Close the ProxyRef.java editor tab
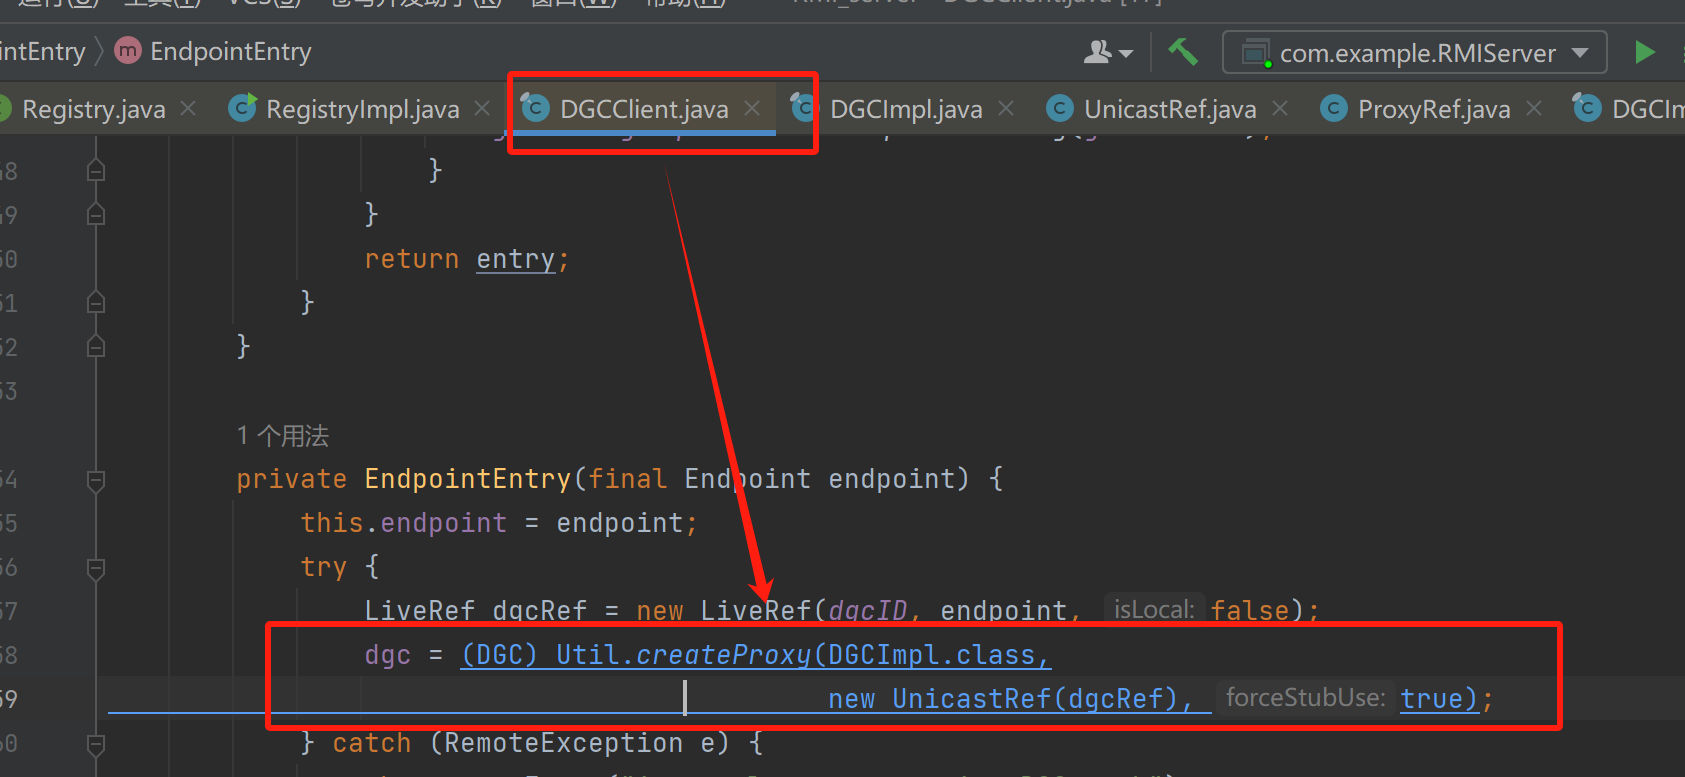This screenshot has width=1685, height=777. pyautogui.click(x=1534, y=108)
